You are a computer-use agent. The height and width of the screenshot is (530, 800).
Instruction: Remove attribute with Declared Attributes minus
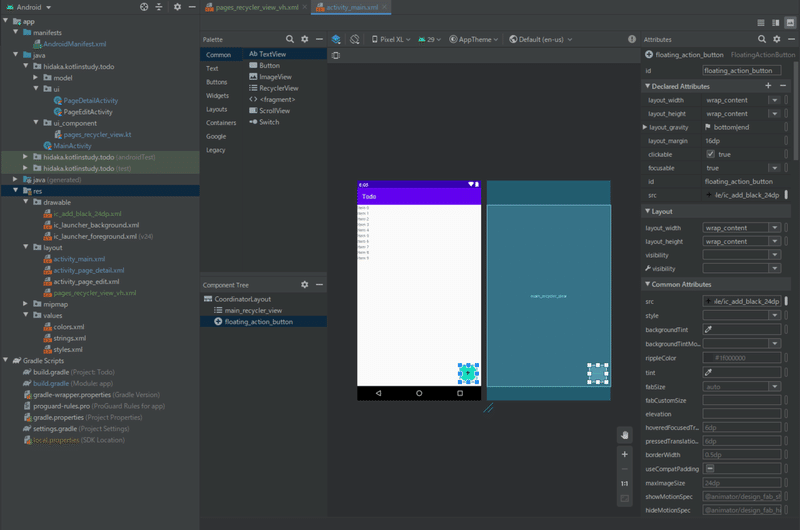(783, 86)
